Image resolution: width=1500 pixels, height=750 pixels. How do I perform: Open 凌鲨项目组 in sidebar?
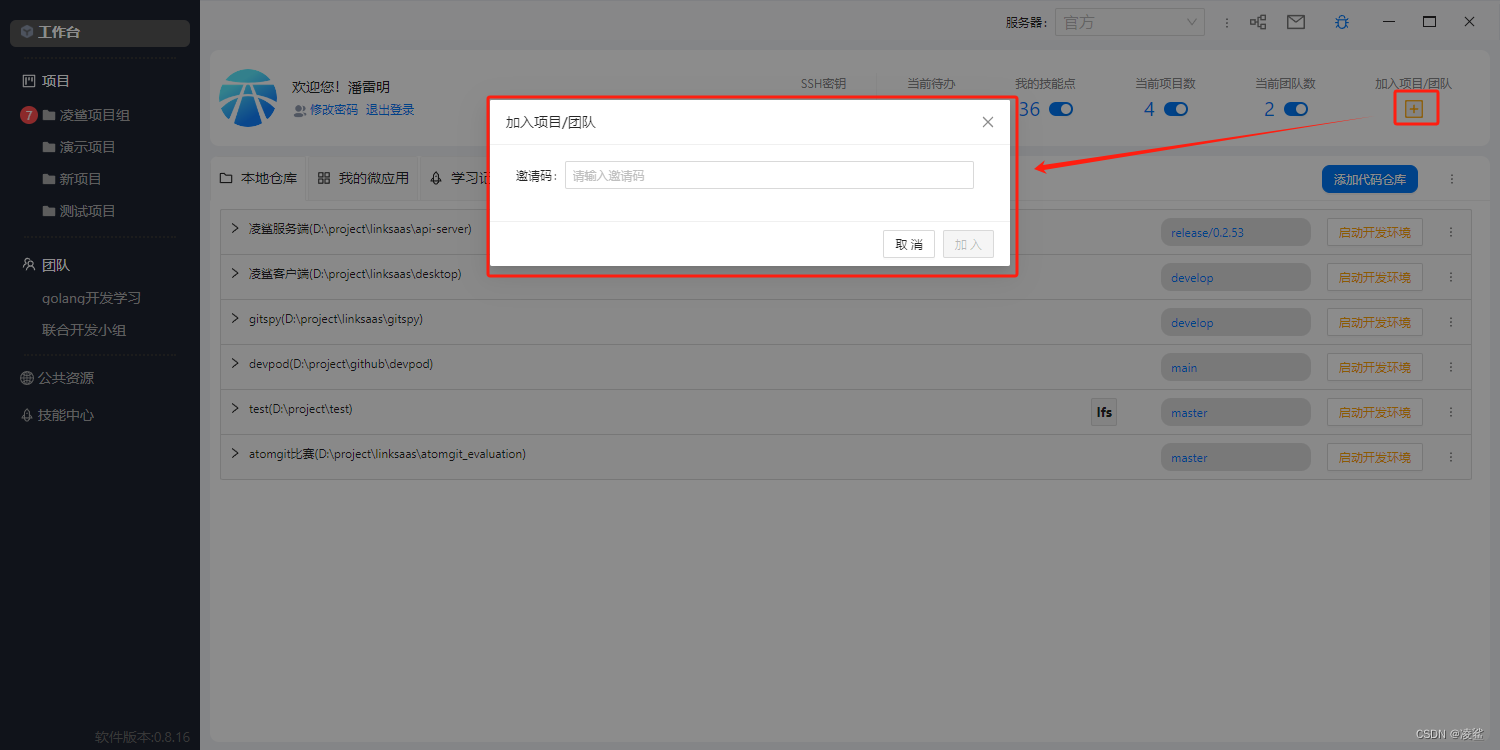(95, 115)
